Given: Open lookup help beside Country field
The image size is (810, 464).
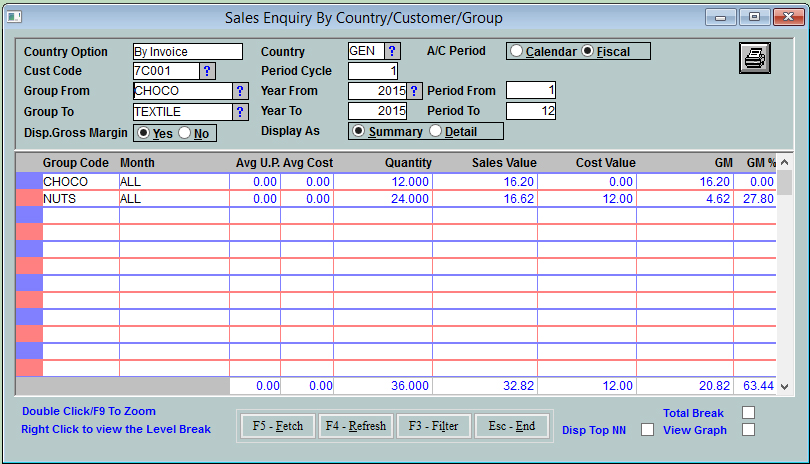Looking at the screenshot, I should [x=392, y=51].
